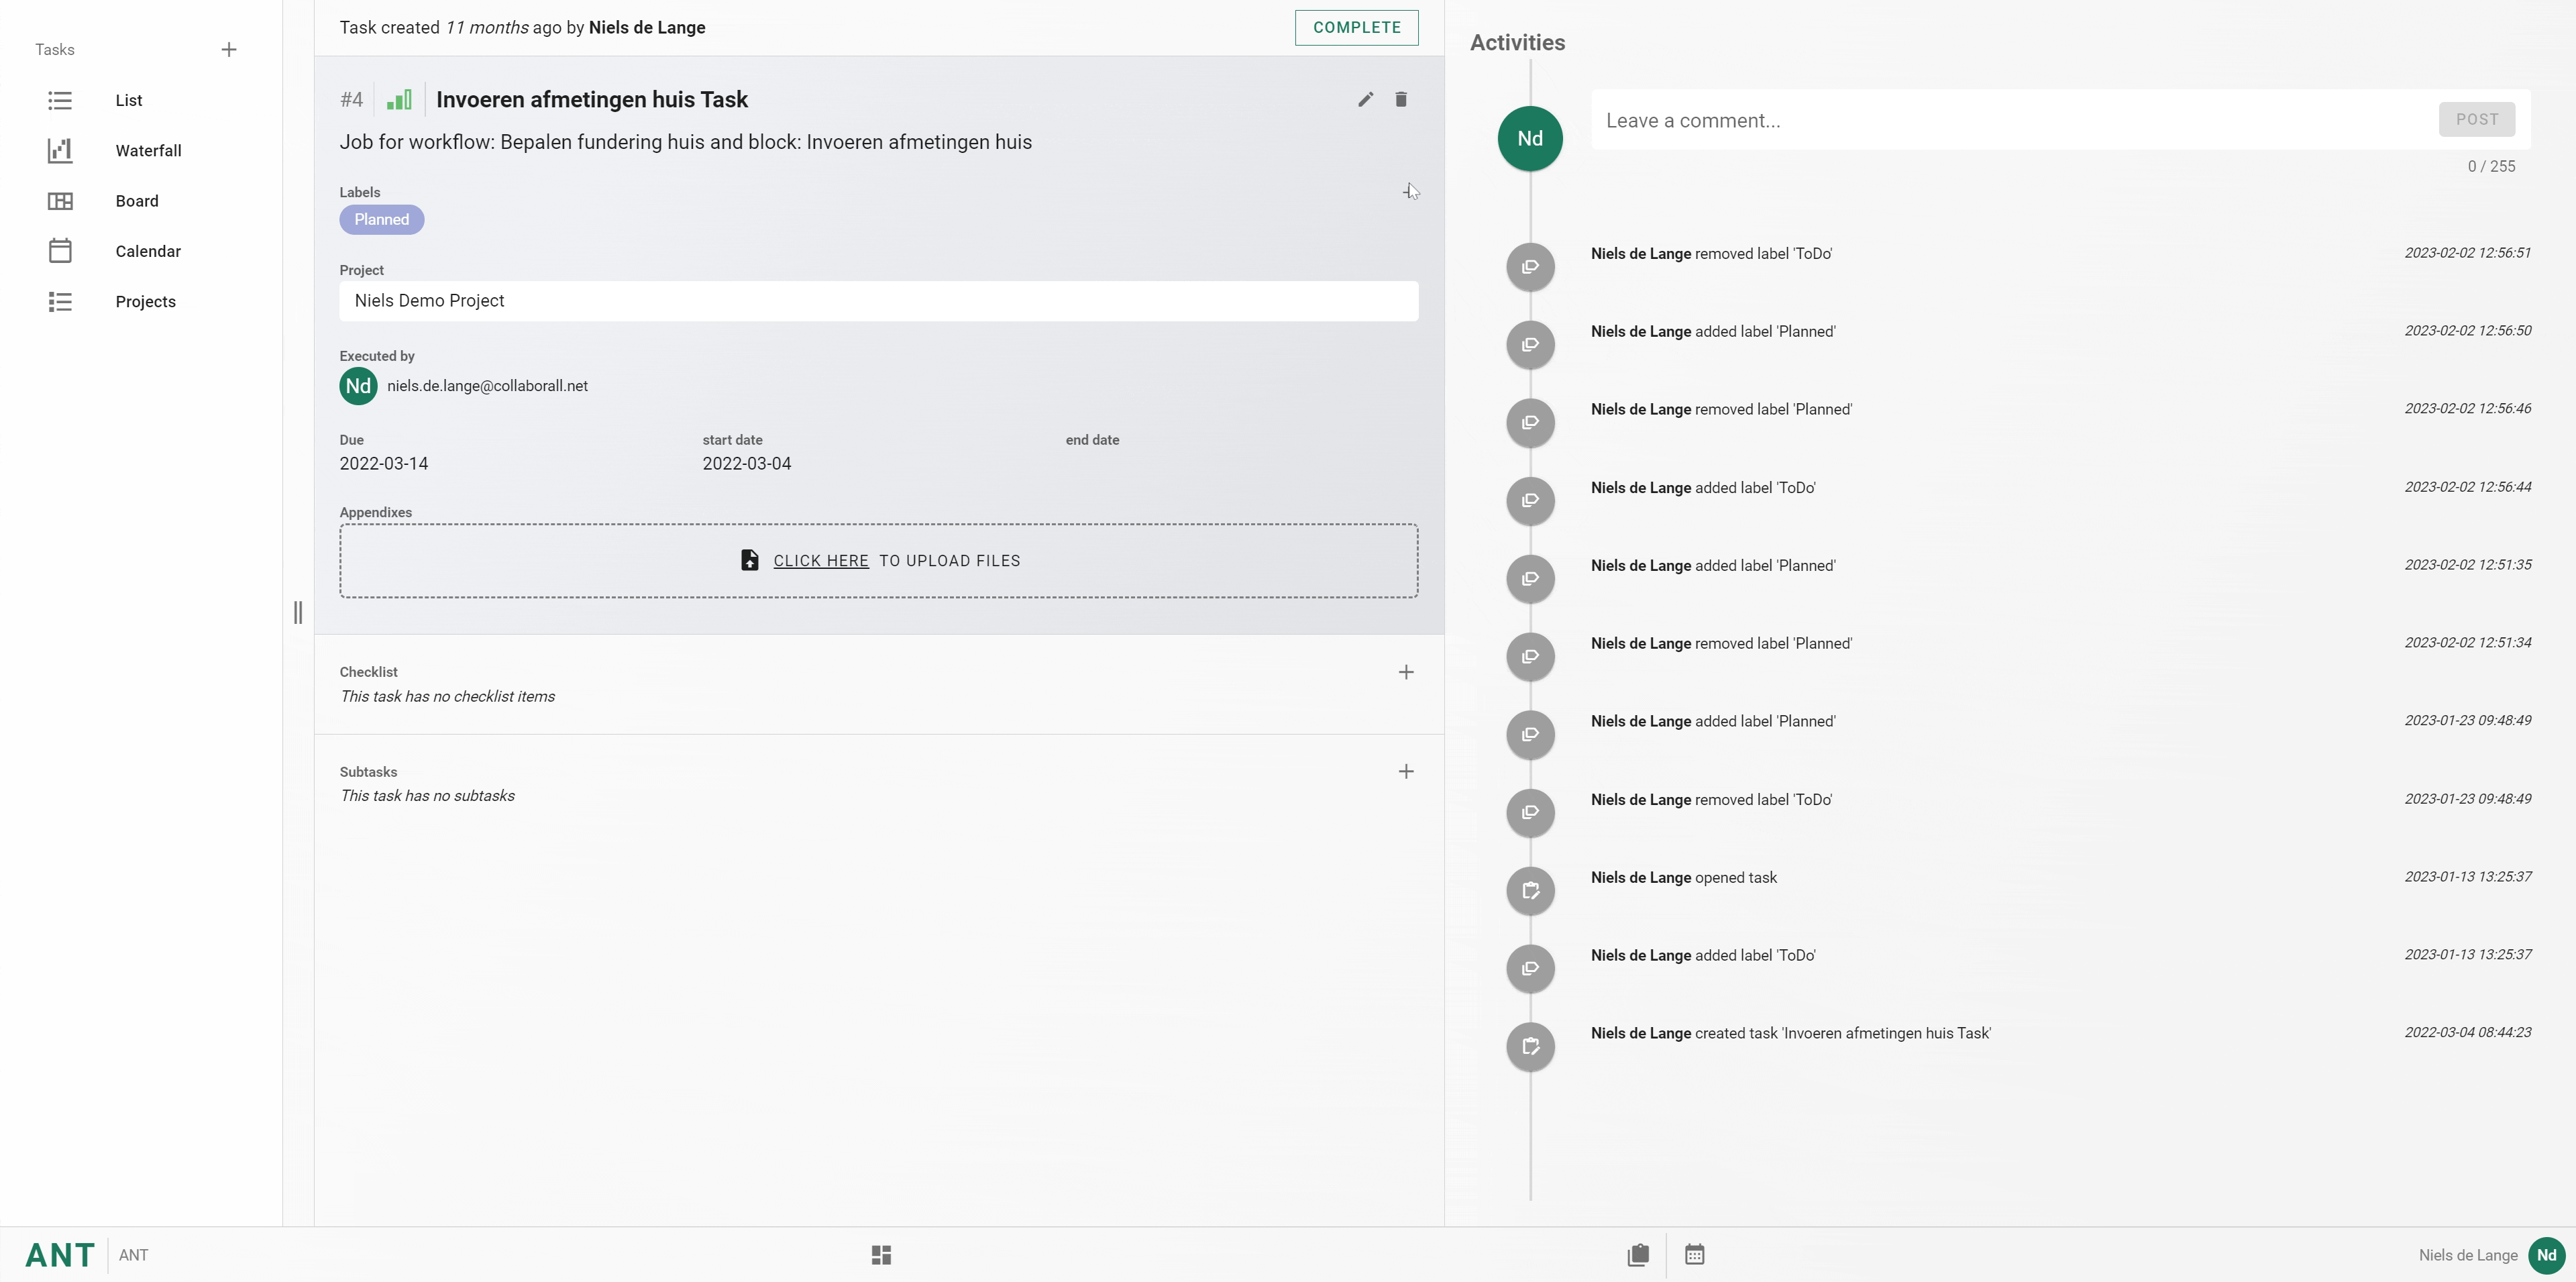Screen dimensions: 2576x1282
Task: Open the dashboard grid icon in the bottom bar
Action: click(881, 1254)
